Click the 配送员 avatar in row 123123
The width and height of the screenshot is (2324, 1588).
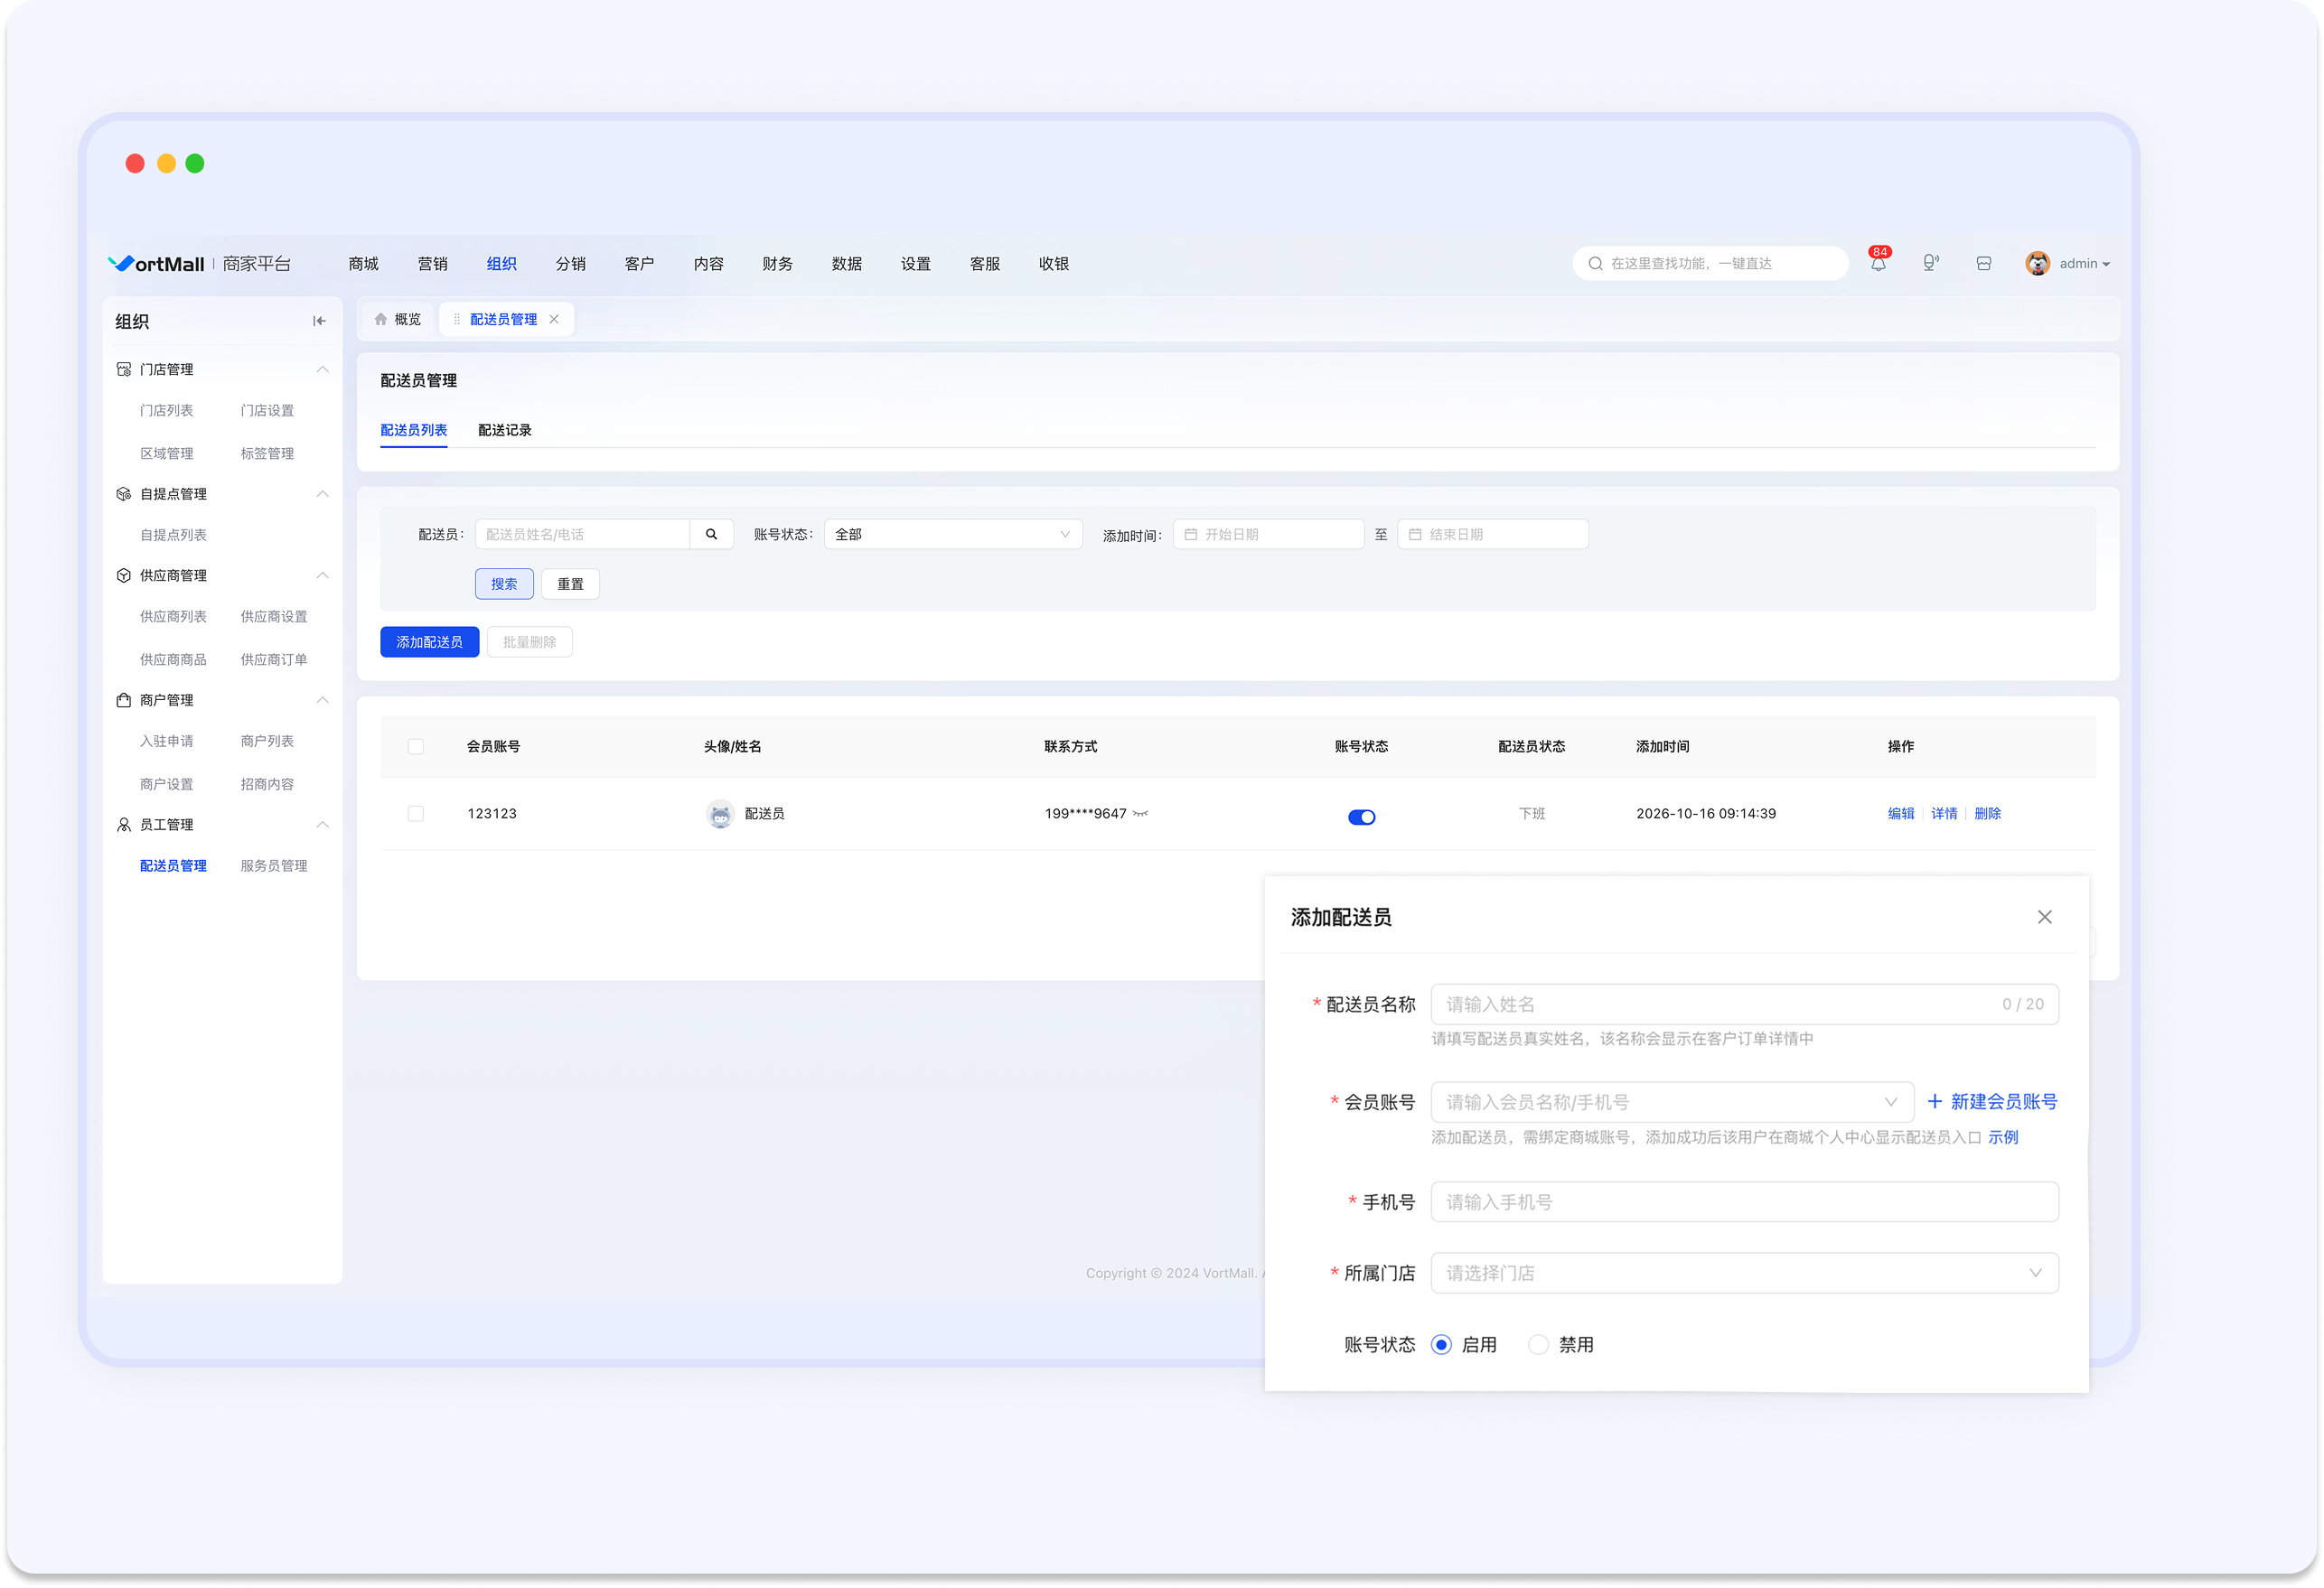720,814
